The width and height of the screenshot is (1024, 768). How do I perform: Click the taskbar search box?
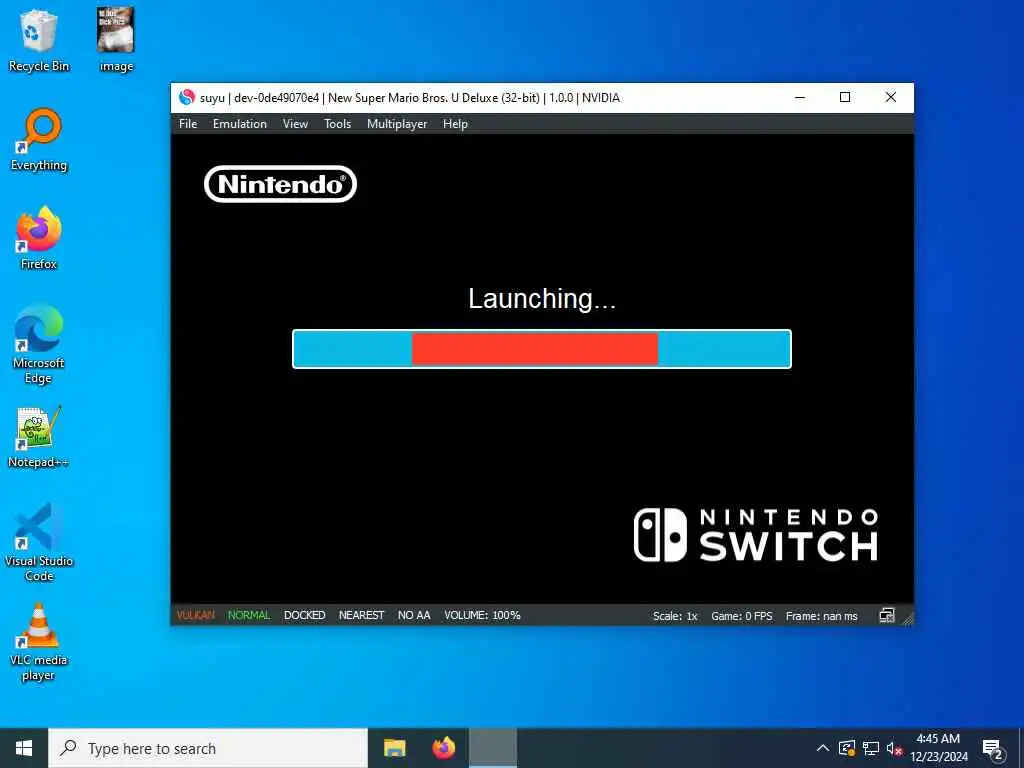[208, 748]
